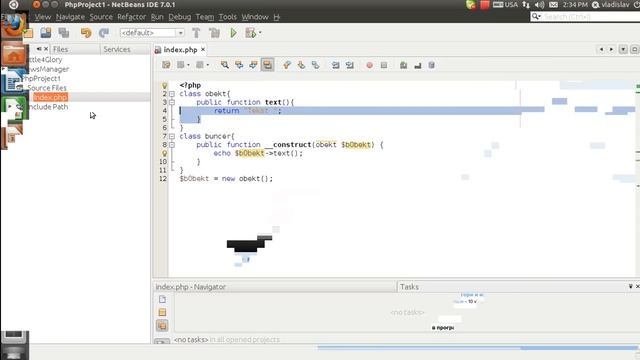Click the Comment editor icon

click(403, 65)
